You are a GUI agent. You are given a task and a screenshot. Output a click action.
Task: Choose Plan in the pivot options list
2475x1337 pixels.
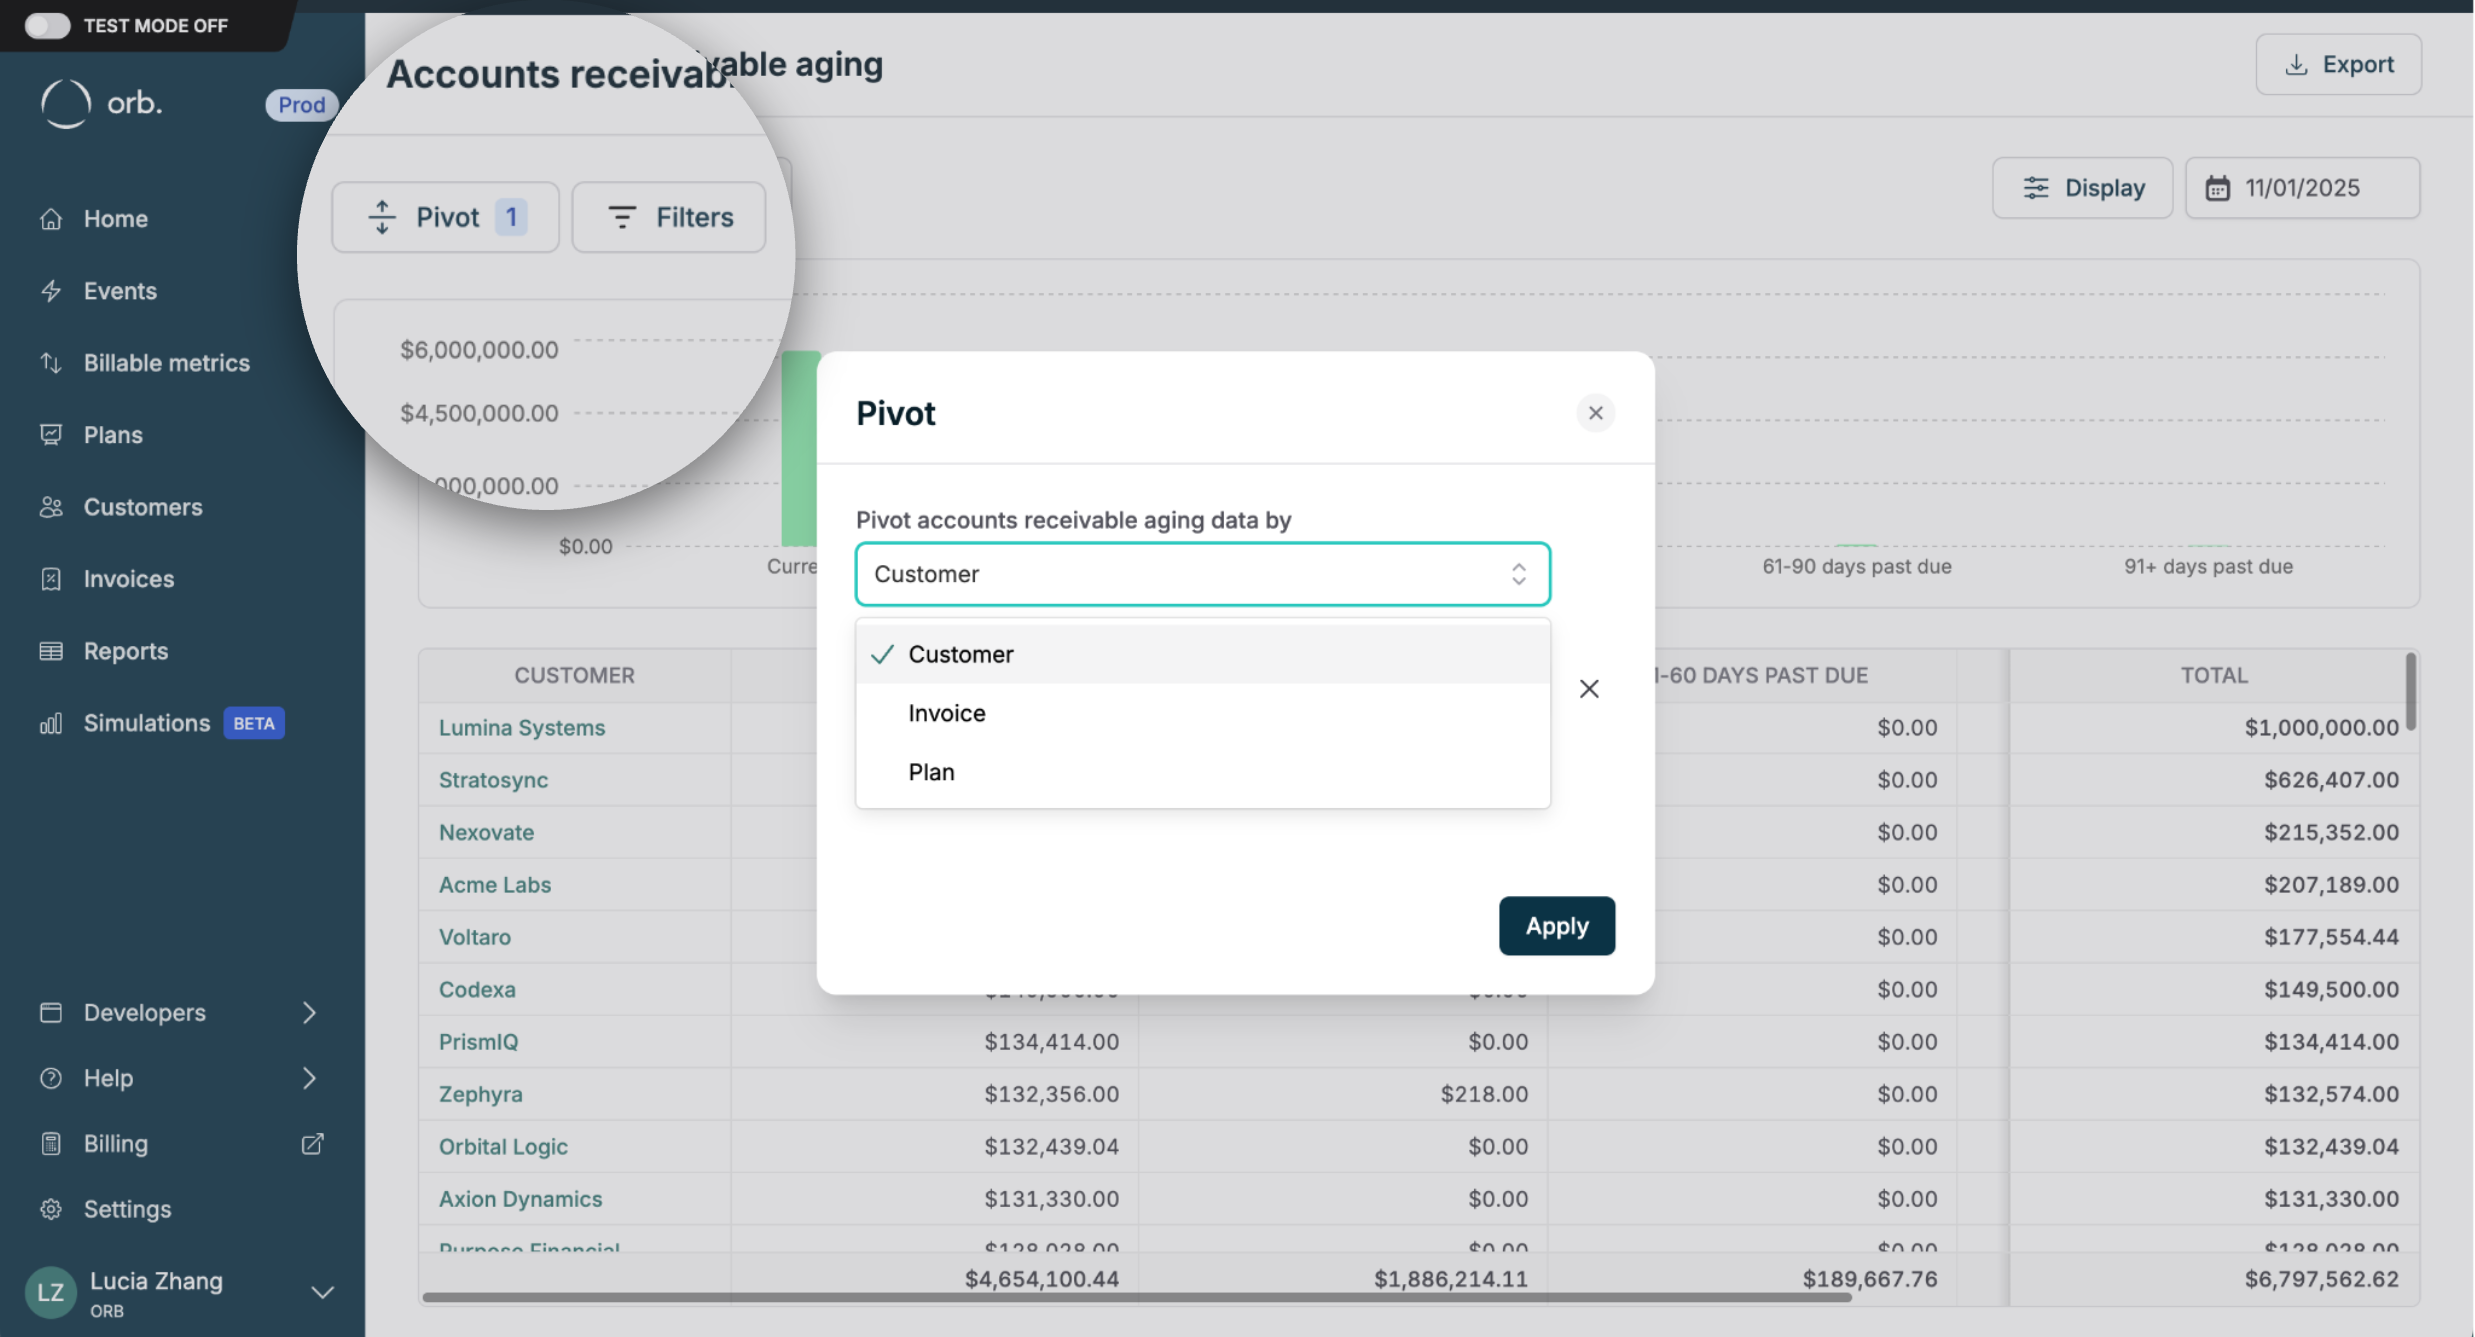click(931, 771)
